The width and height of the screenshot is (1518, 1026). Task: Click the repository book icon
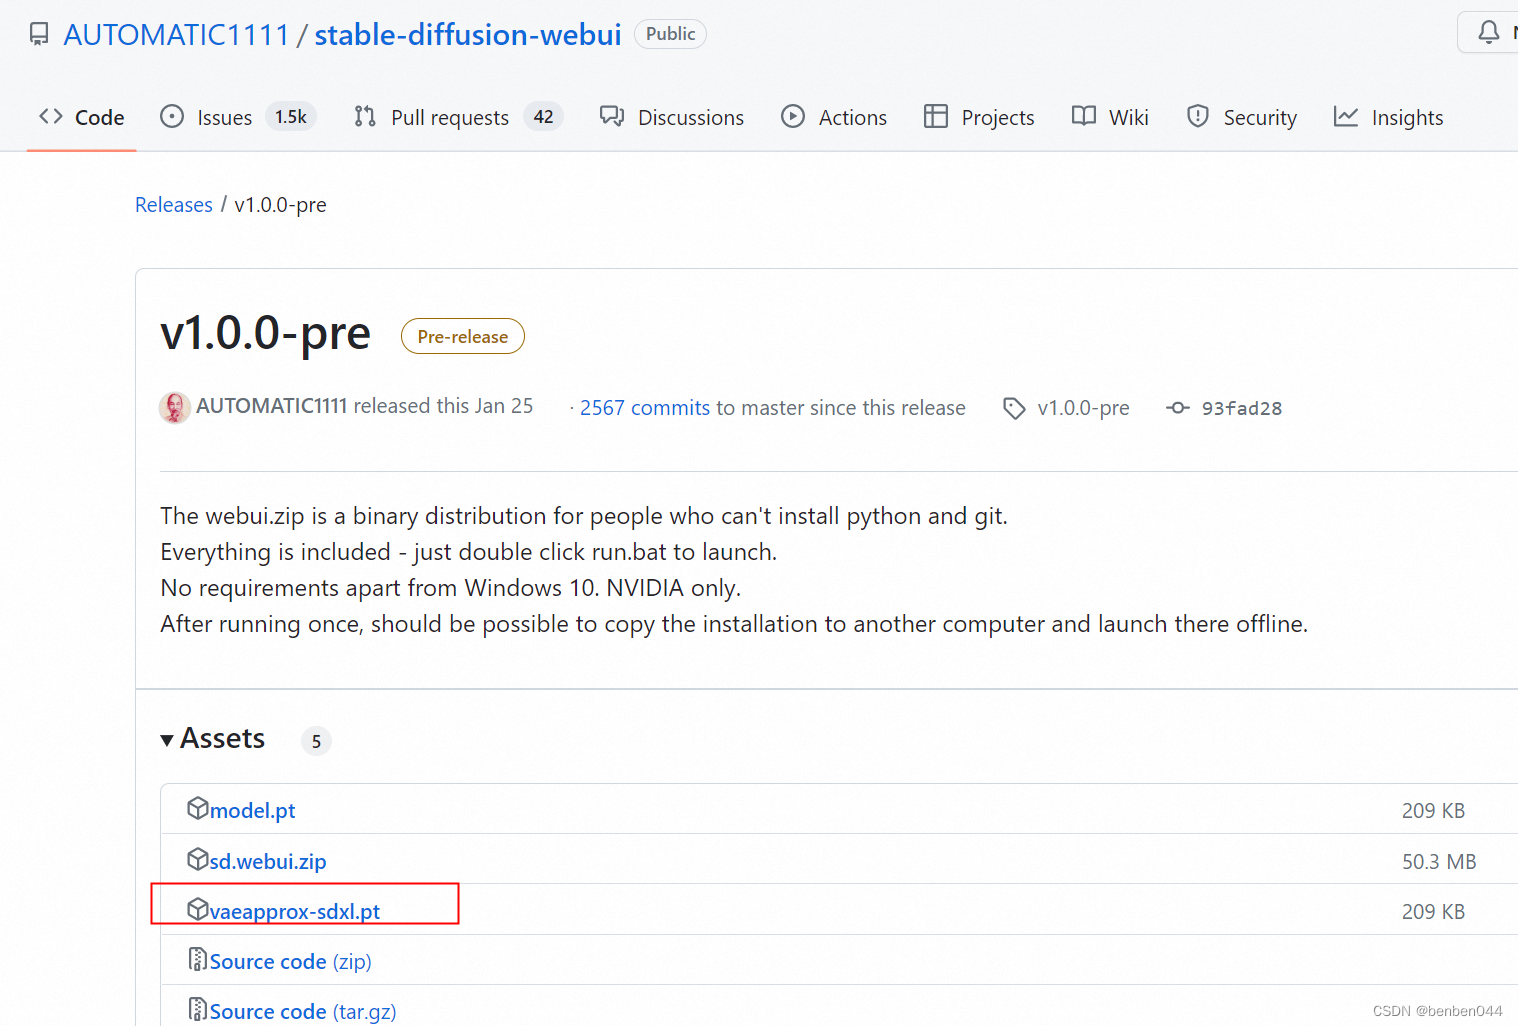tap(39, 35)
